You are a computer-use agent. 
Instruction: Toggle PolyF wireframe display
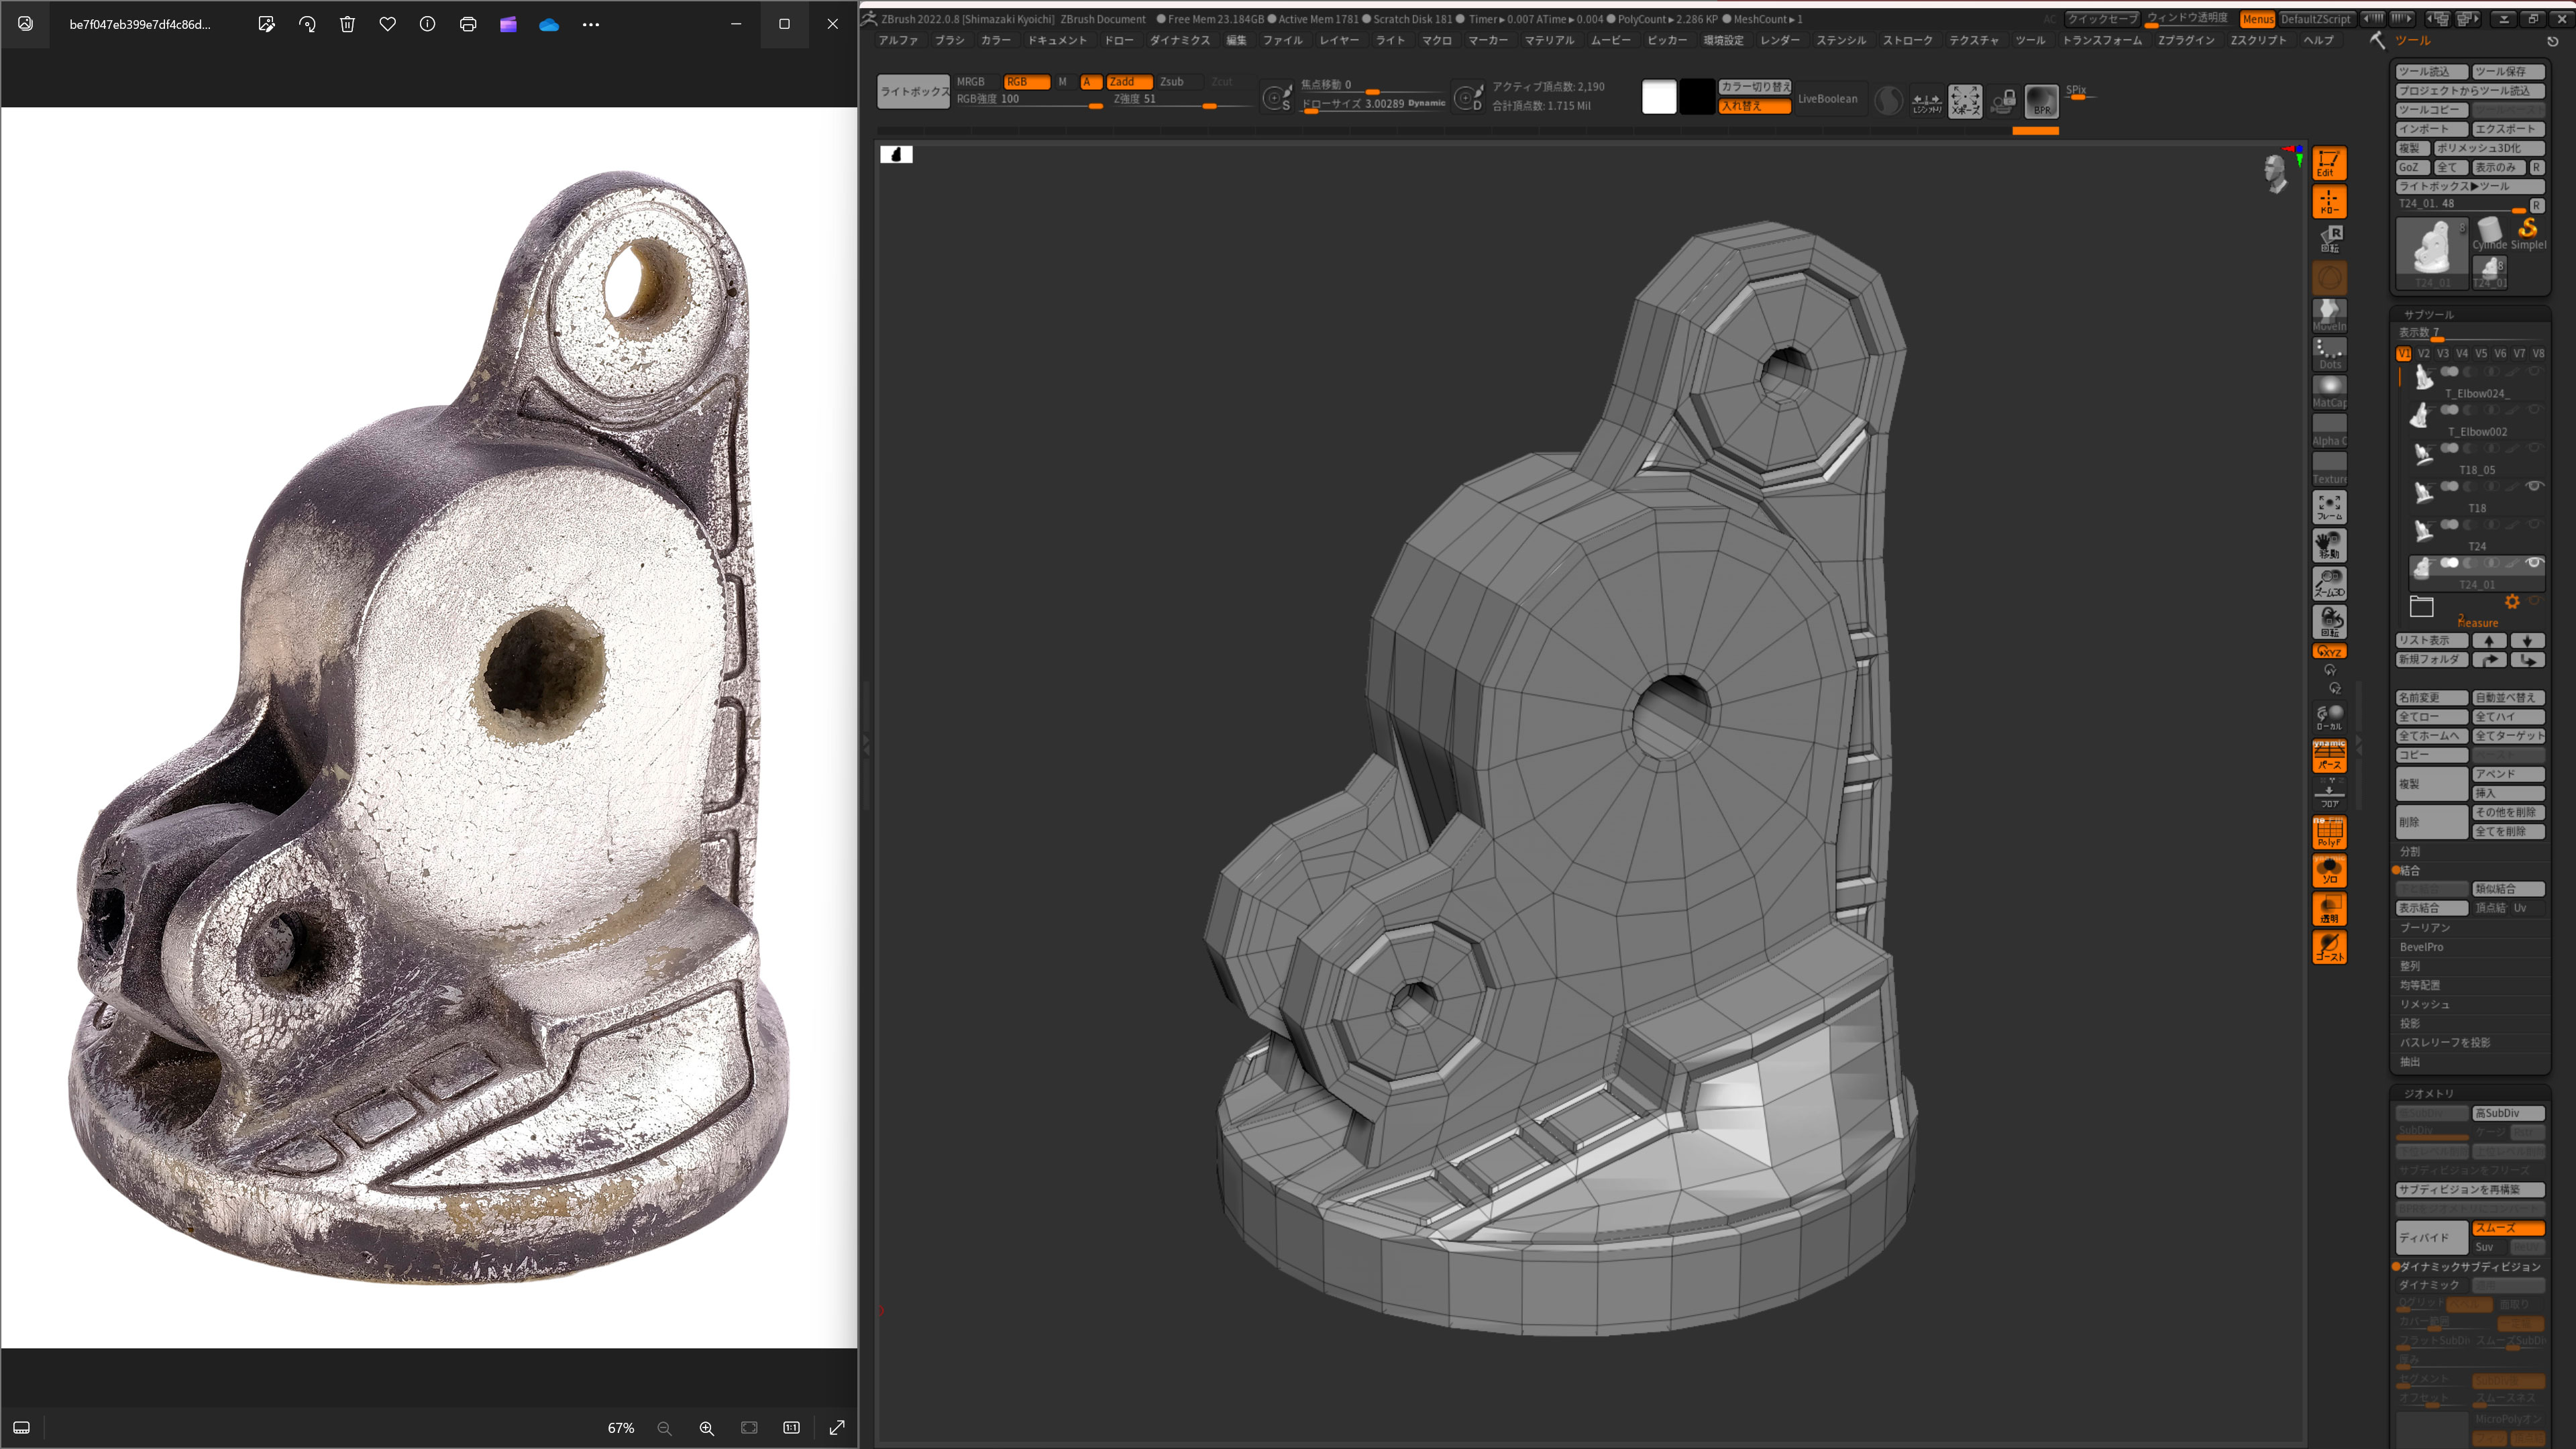pyautogui.click(x=2329, y=832)
